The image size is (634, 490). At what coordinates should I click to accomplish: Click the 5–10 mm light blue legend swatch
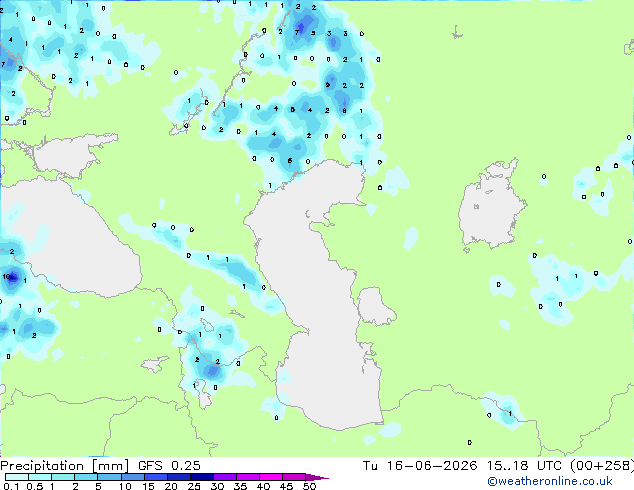coord(109,477)
